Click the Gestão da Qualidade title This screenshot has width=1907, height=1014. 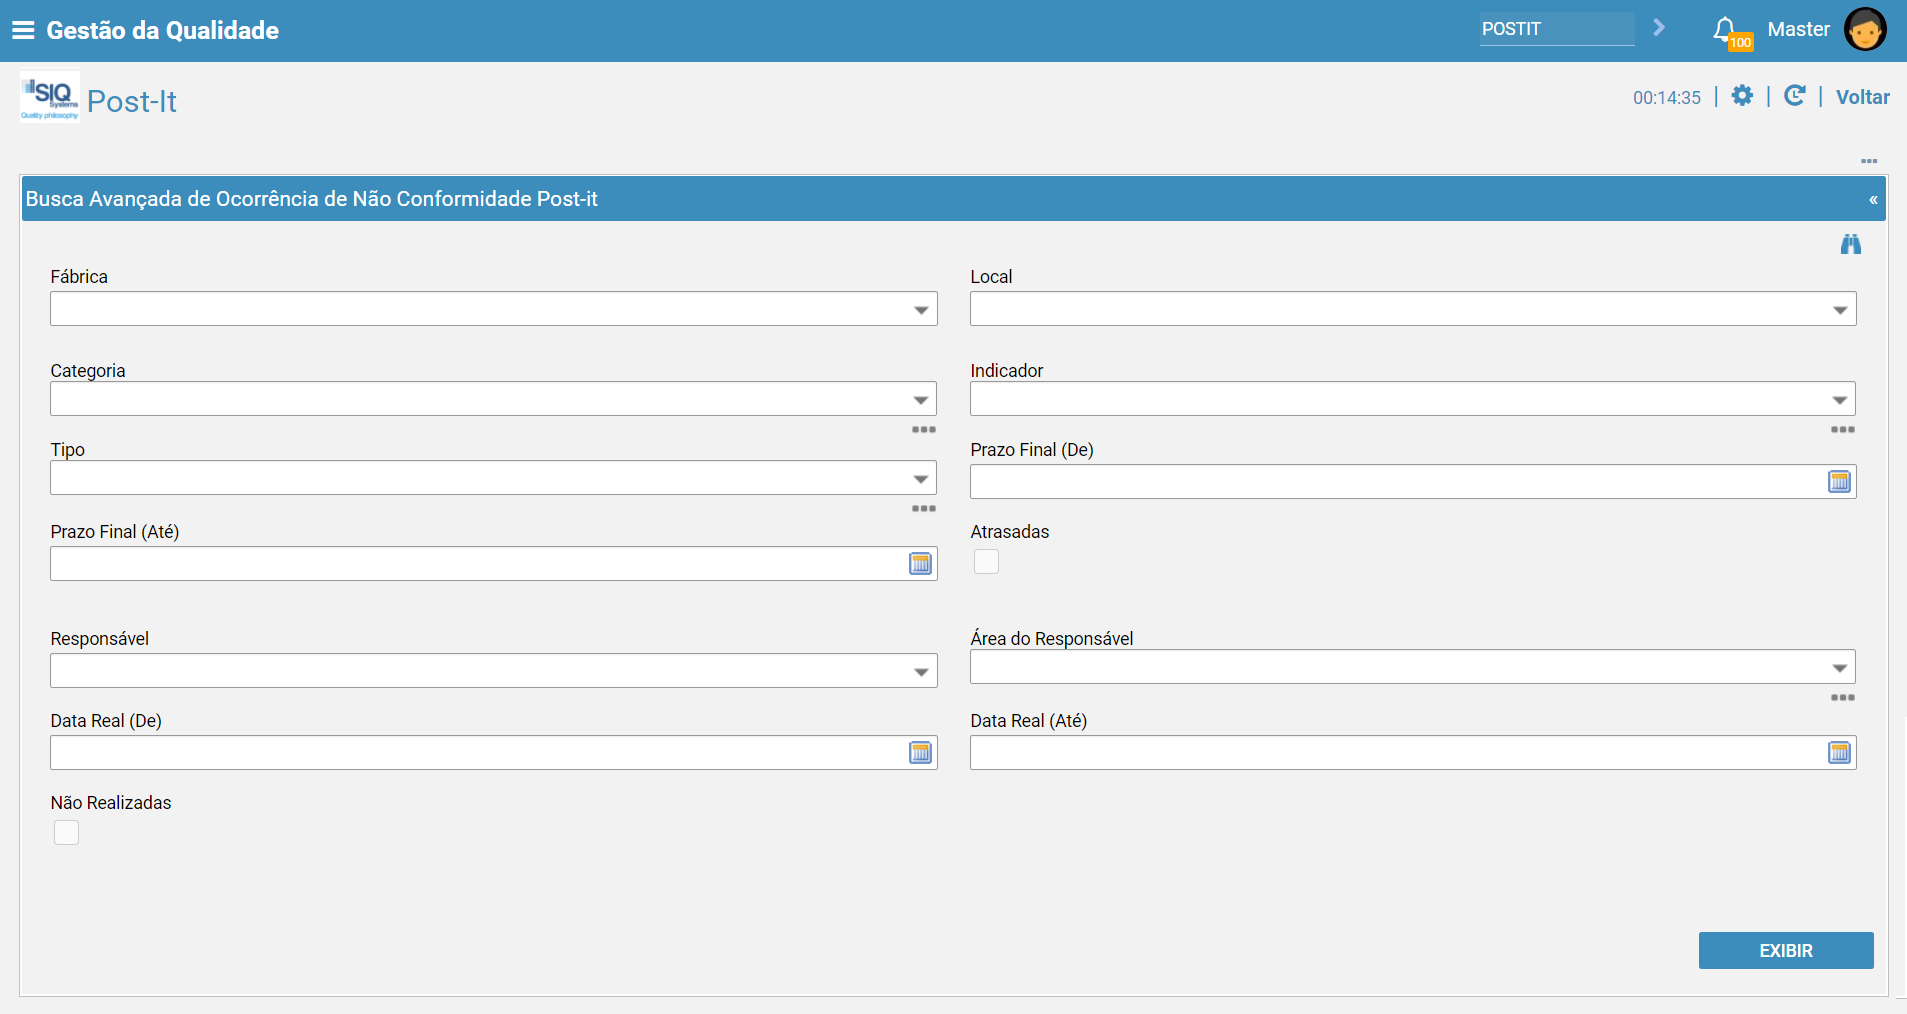(x=163, y=30)
